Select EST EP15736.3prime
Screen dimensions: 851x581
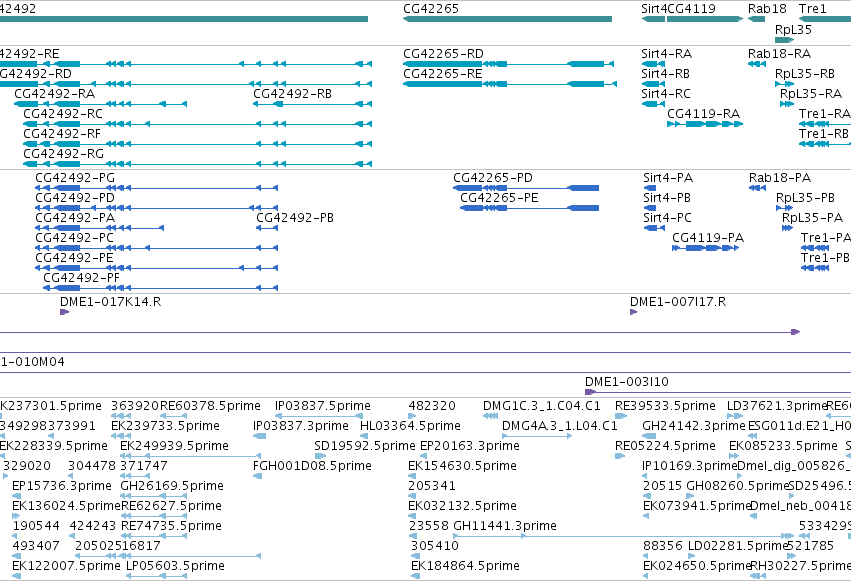coord(16,496)
